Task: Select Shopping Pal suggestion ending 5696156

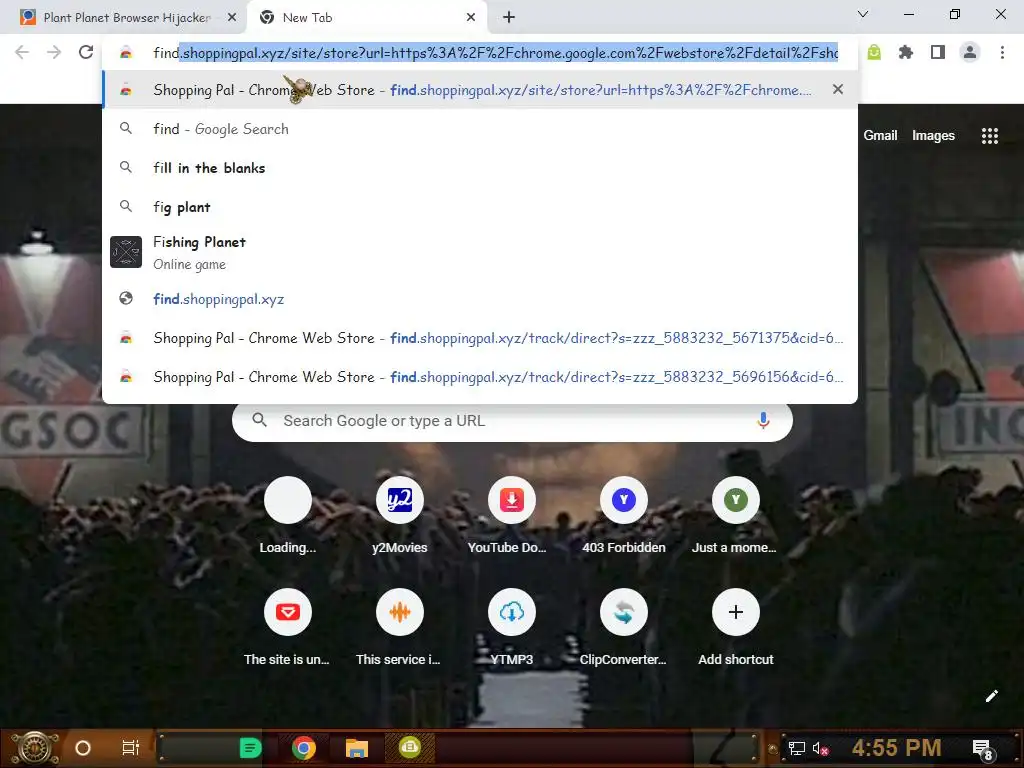Action: (480, 377)
